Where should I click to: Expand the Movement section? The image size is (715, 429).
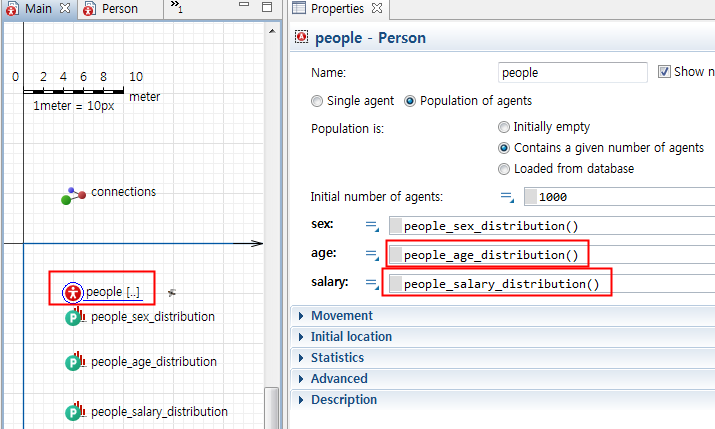(x=301, y=315)
